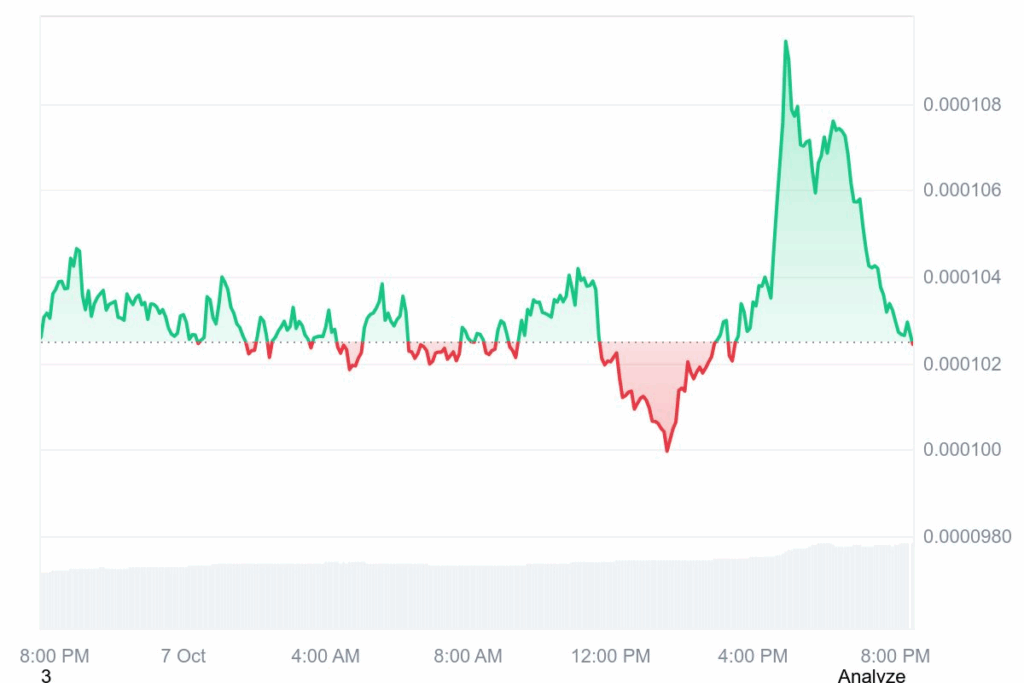Click the lowest red dip of the price line
Screen dimensions: 1024x683
pos(667,451)
